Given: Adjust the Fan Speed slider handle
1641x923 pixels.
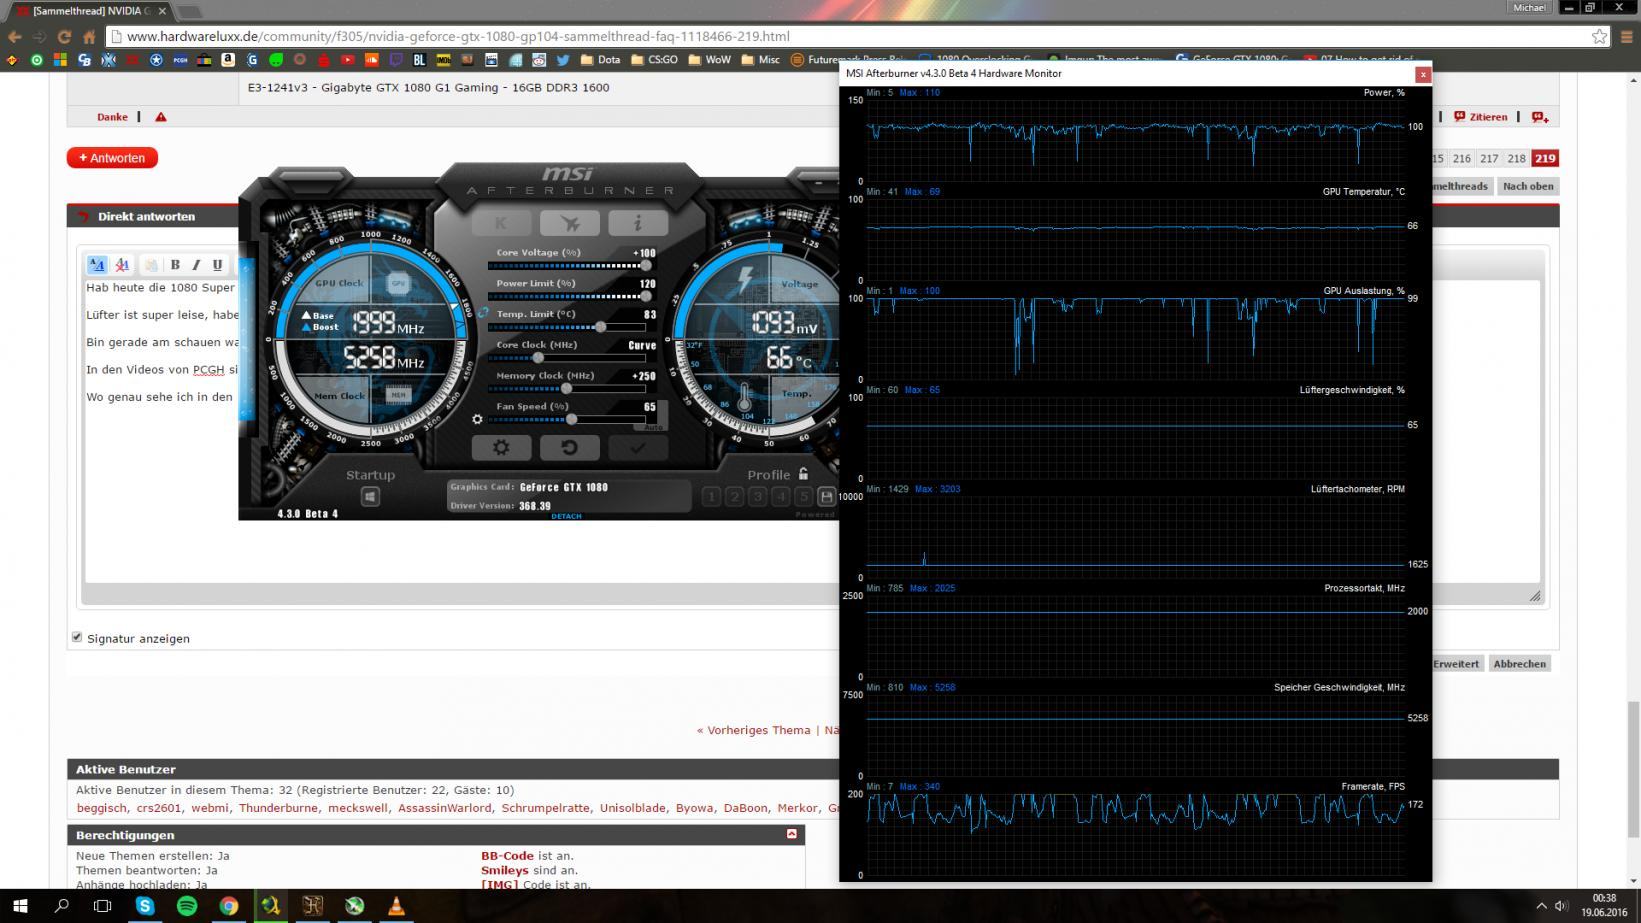Looking at the screenshot, I should tap(571, 419).
